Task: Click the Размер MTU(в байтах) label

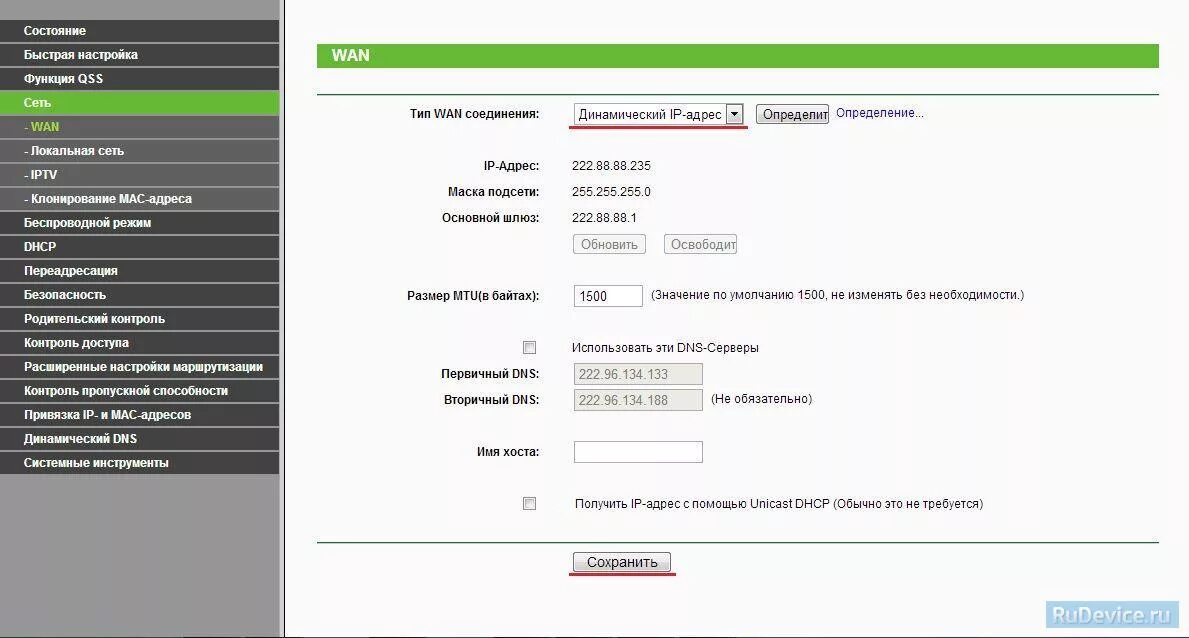Action: (473, 296)
